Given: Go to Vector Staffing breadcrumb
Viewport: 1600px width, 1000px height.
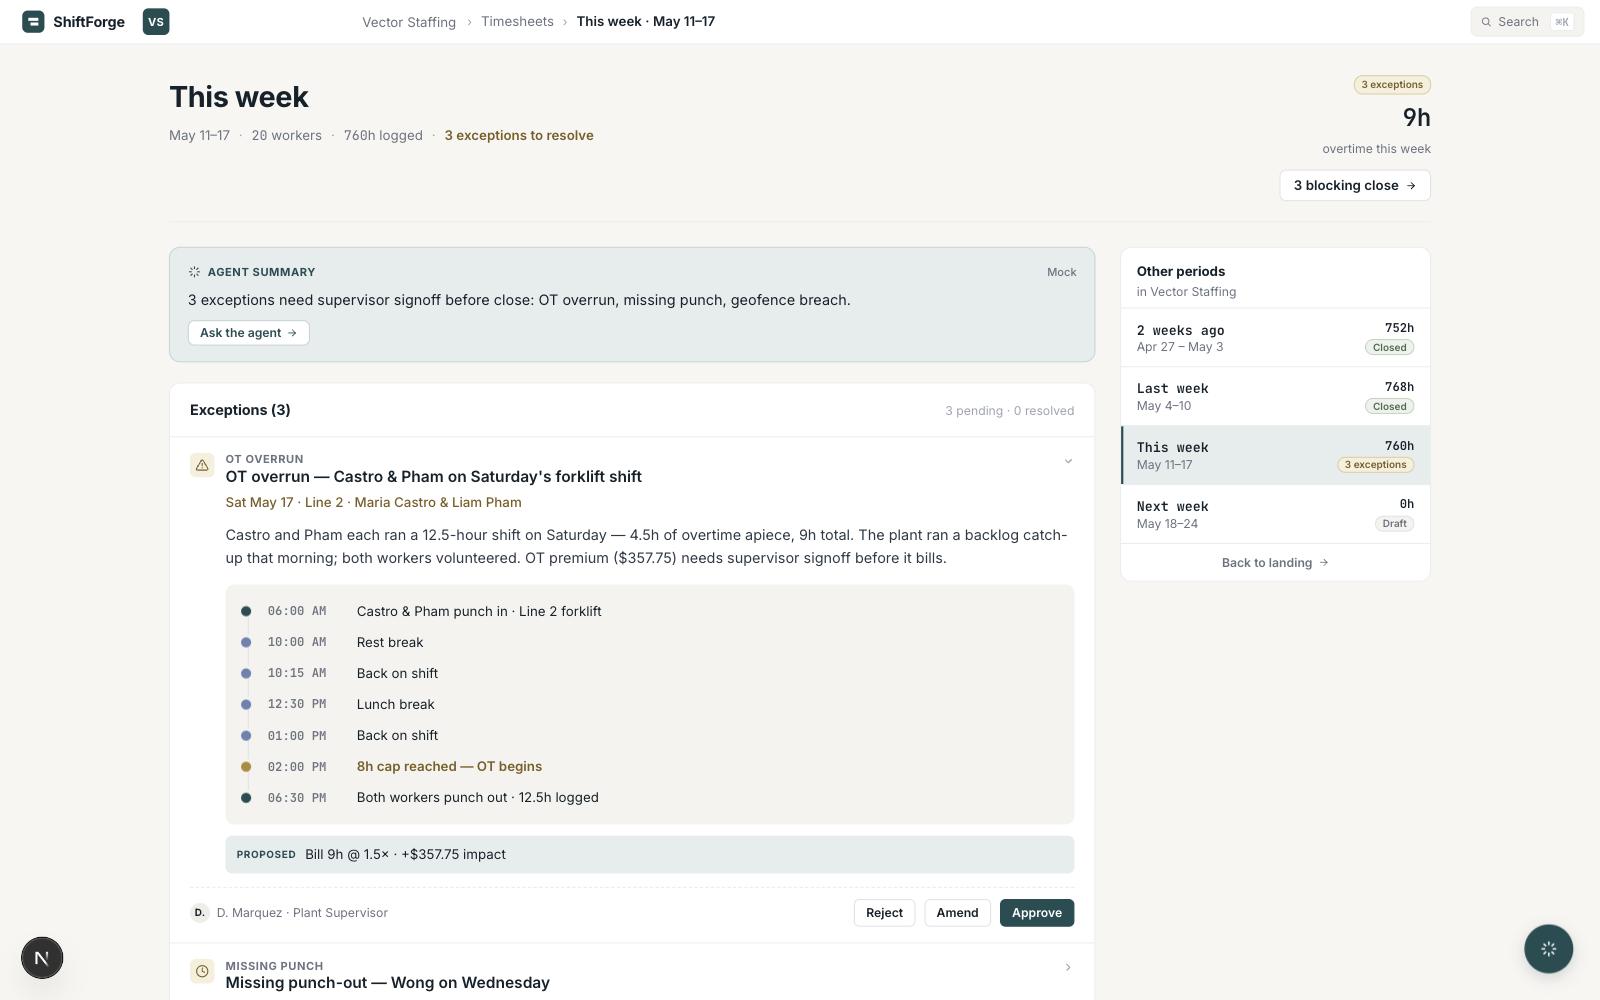Looking at the screenshot, I should point(409,22).
